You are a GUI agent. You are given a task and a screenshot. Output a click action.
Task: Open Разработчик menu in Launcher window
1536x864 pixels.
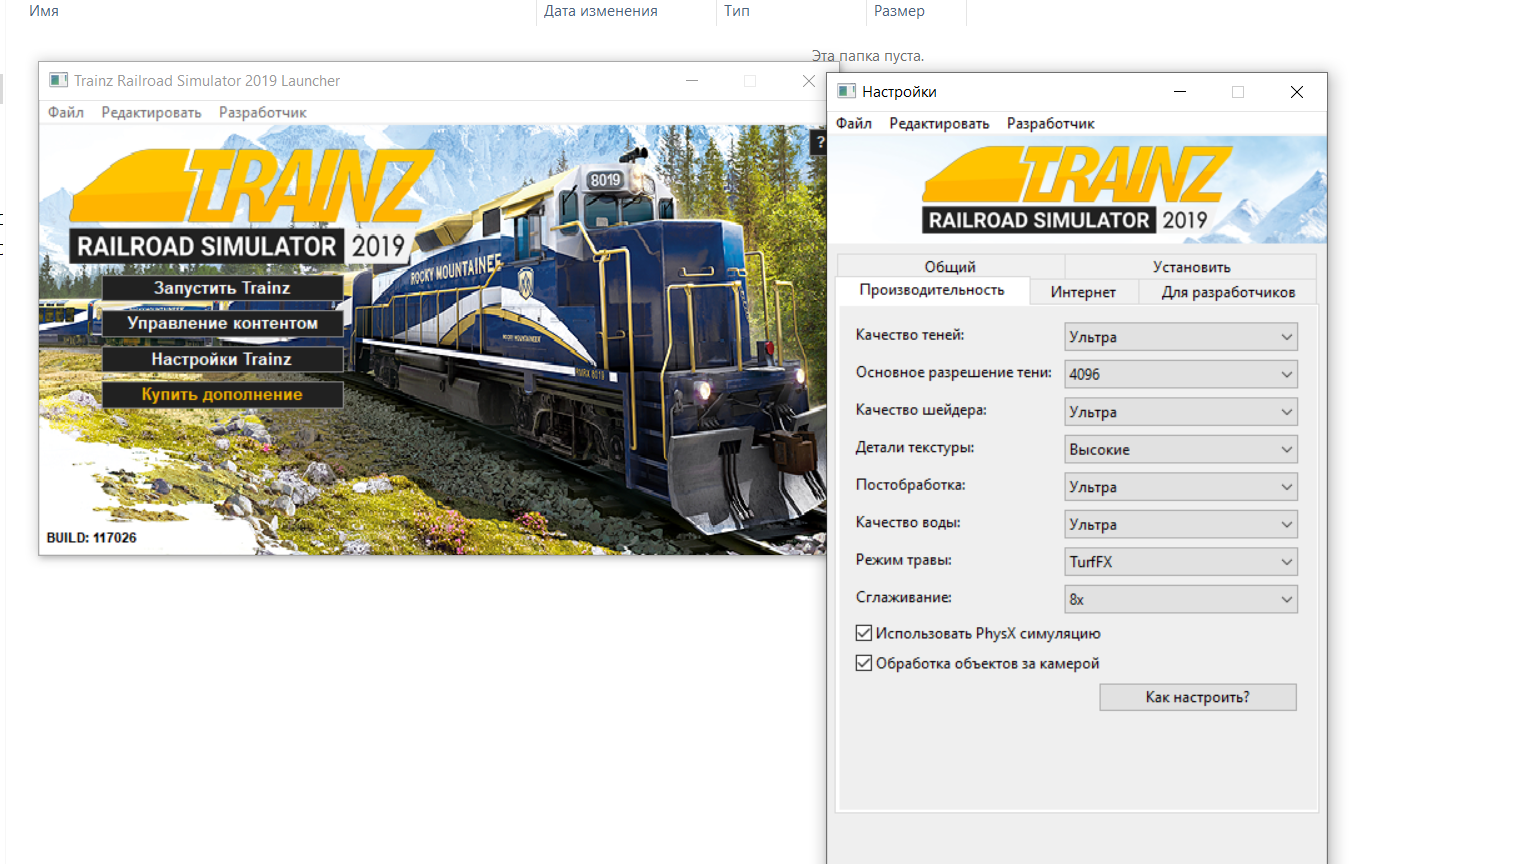coord(263,112)
